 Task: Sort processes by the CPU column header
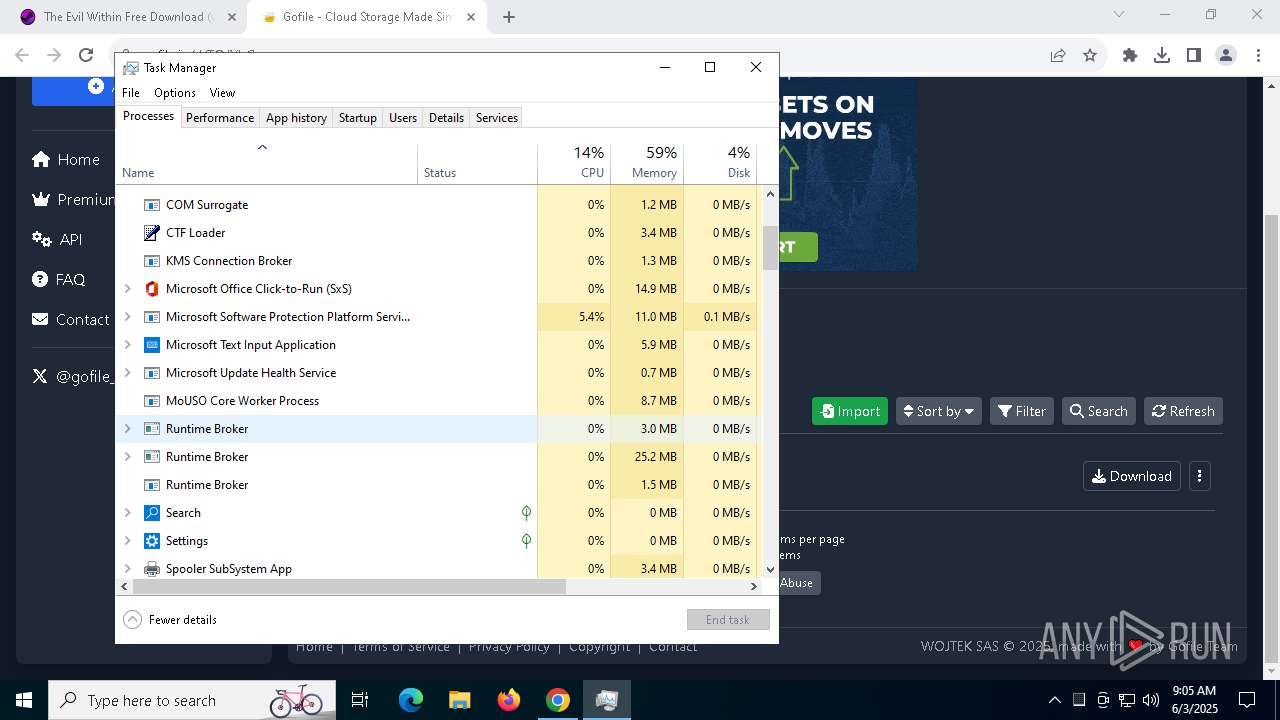(574, 163)
